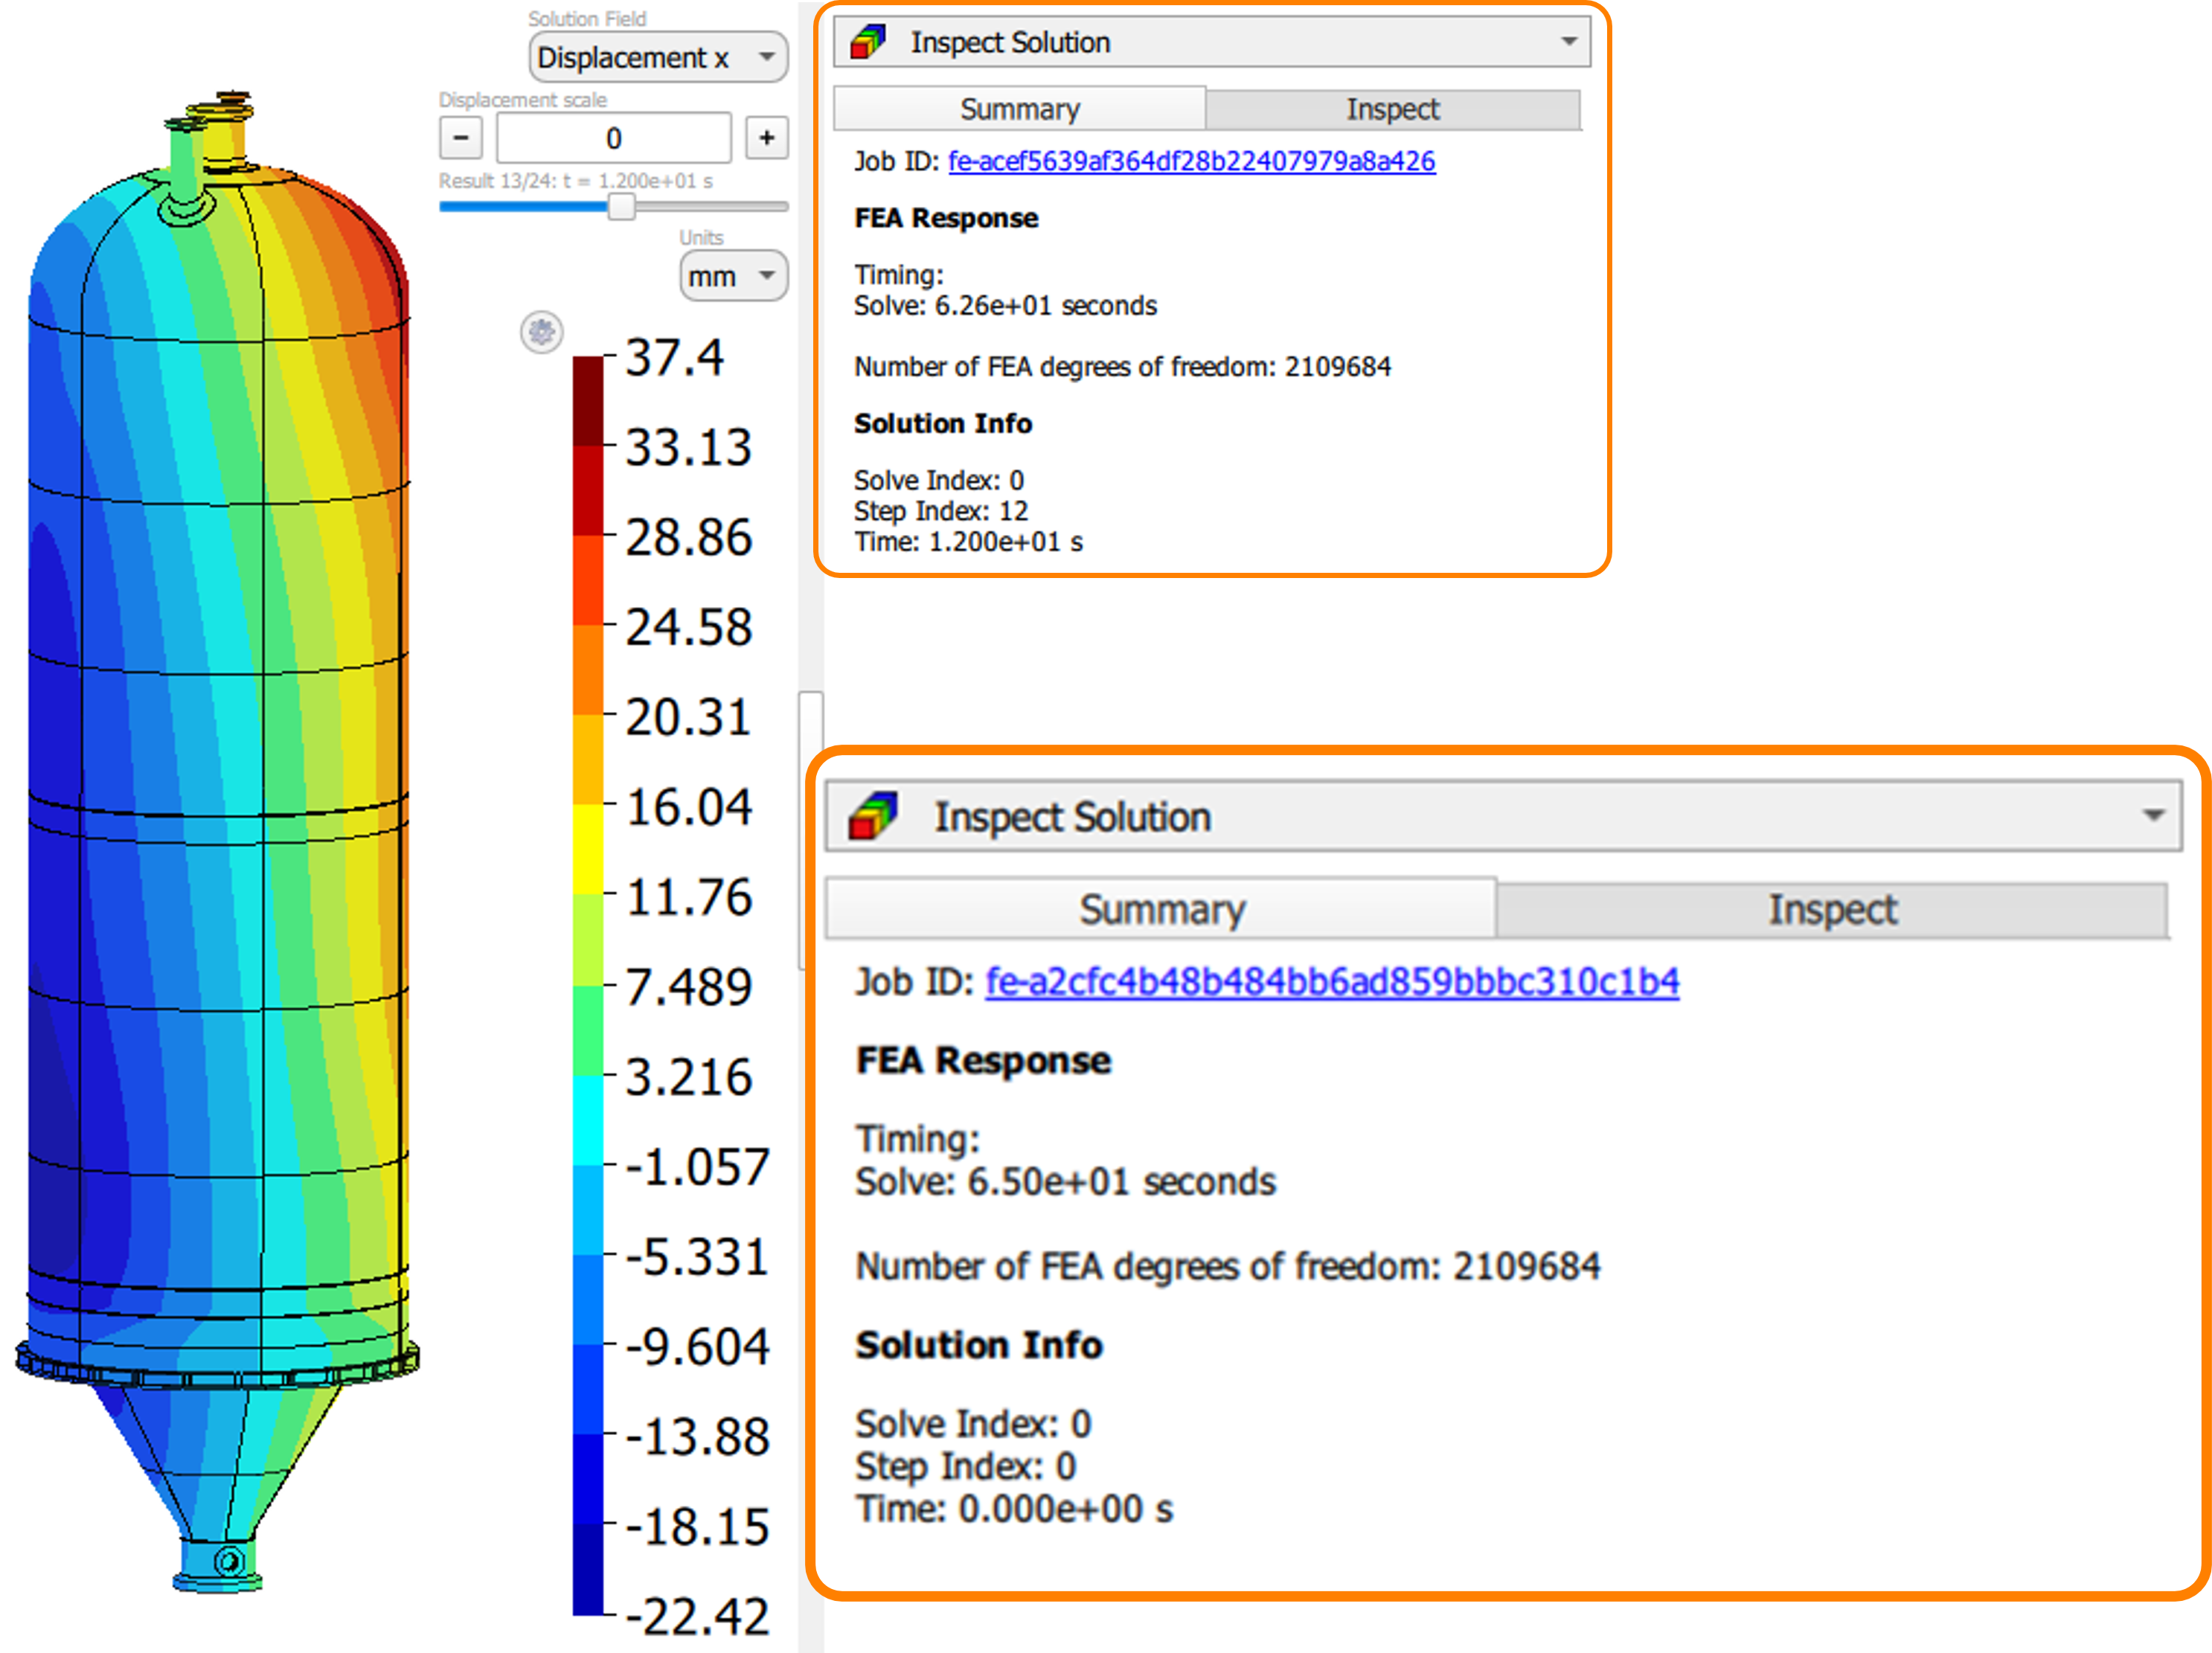Switch to upper Inspect tab
This screenshot has width=2212, height=1653.
1392,109
